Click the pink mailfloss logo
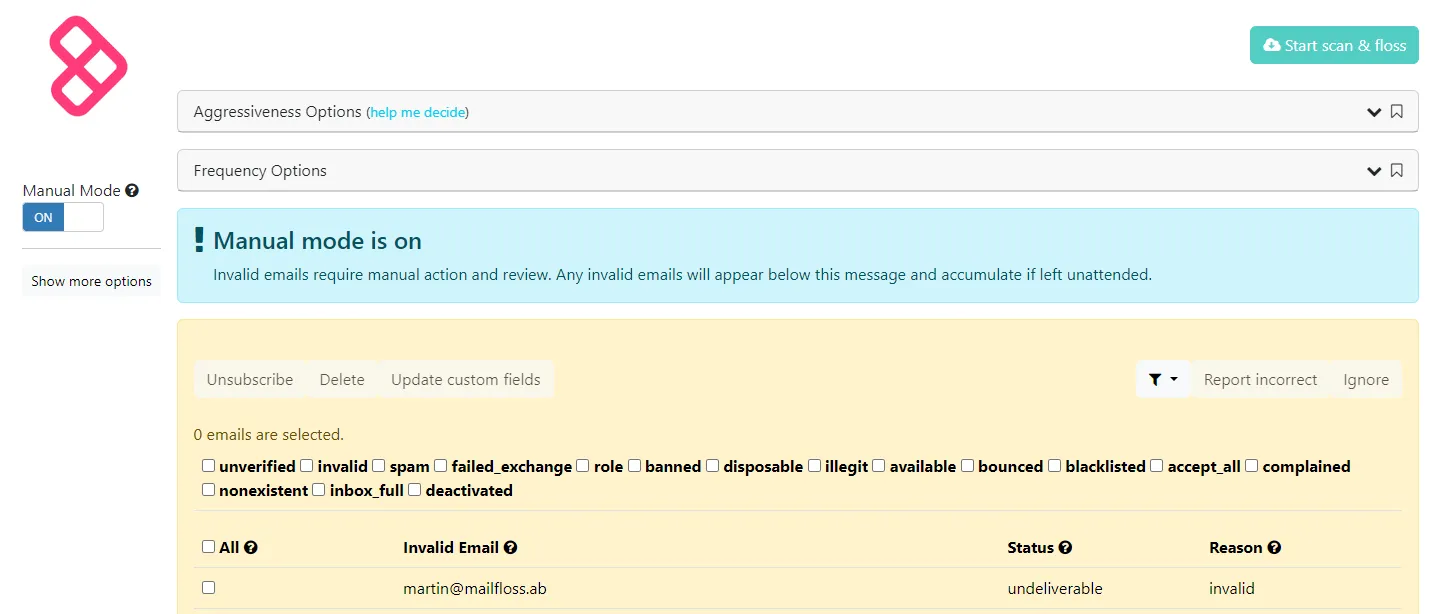Screen dimensions: 1439x614 click(x=89, y=66)
